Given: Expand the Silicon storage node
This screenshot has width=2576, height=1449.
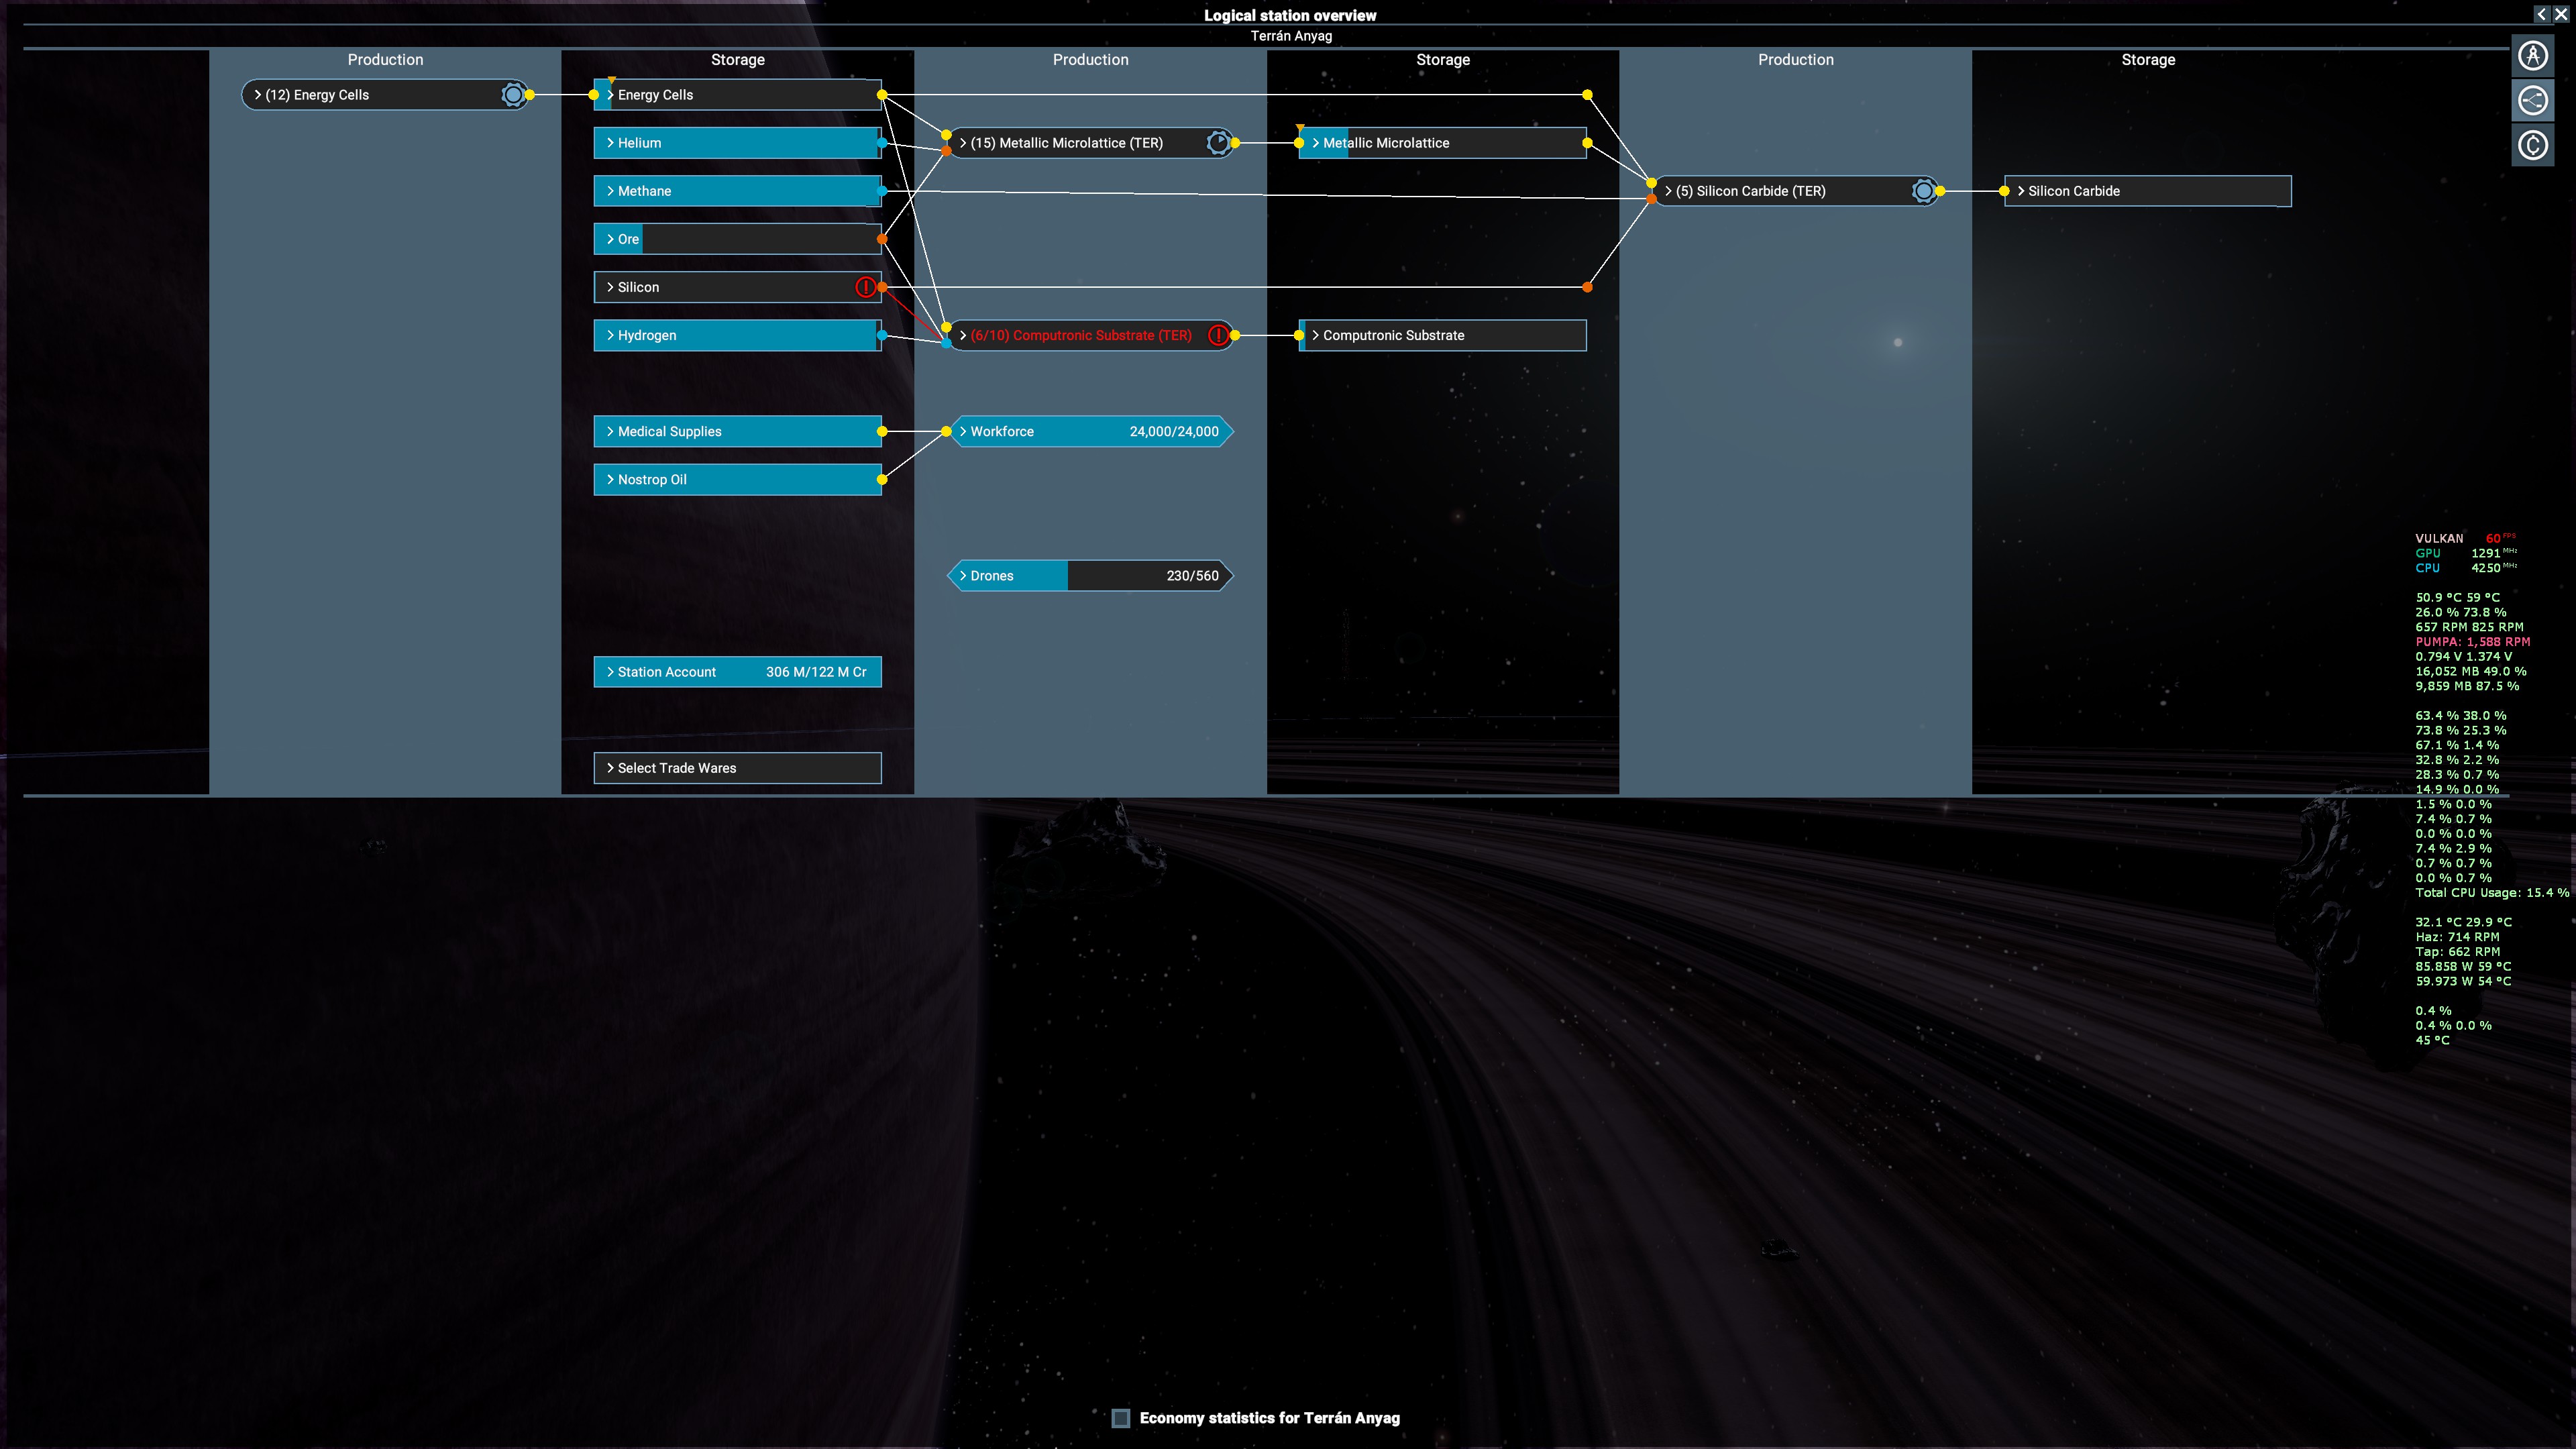Looking at the screenshot, I should pyautogui.click(x=737, y=287).
